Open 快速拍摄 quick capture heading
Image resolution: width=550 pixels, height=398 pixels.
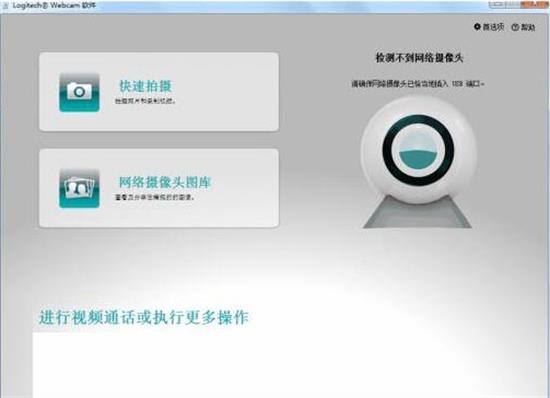(x=145, y=86)
